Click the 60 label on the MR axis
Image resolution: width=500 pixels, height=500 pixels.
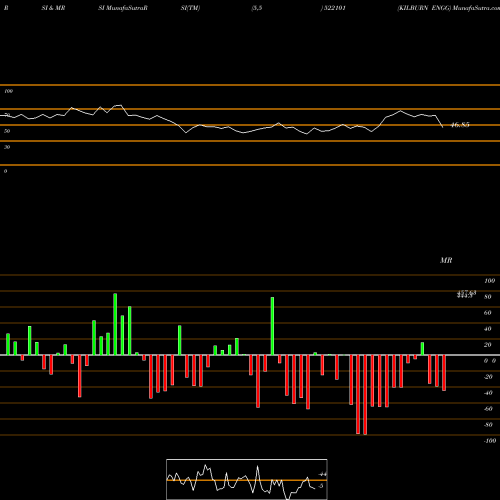click(x=488, y=313)
